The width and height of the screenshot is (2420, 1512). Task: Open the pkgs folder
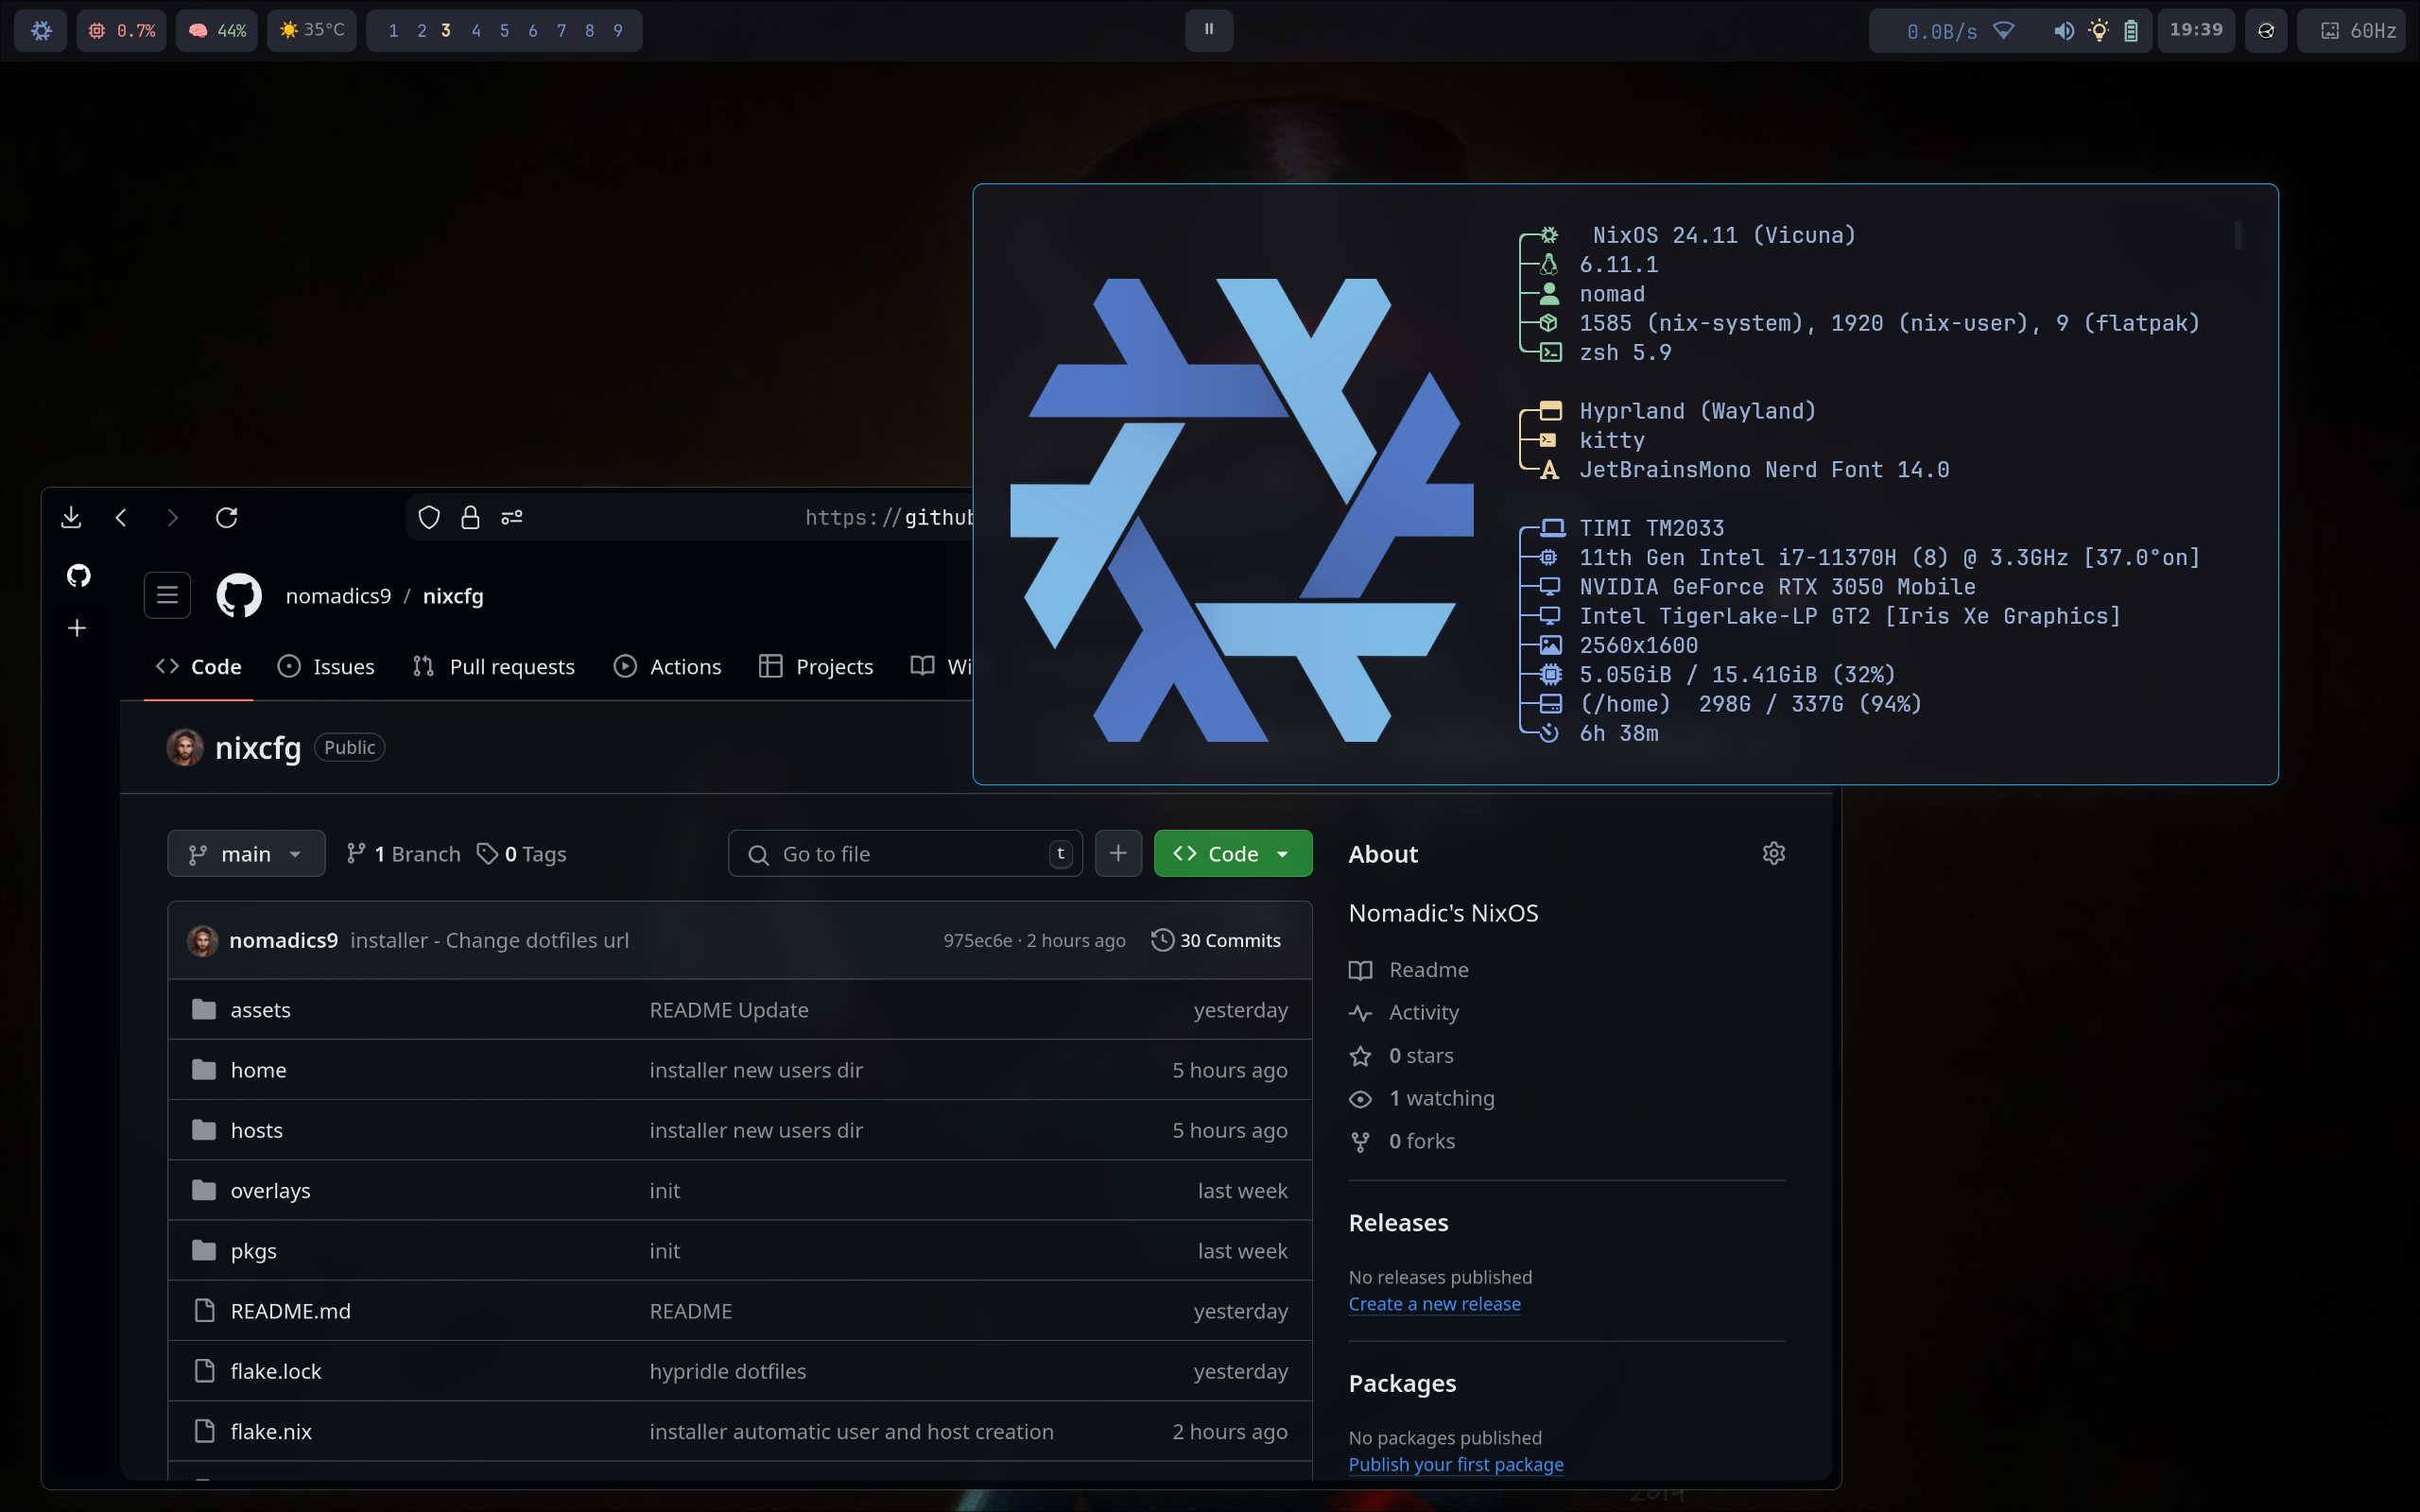[253, 1250]
